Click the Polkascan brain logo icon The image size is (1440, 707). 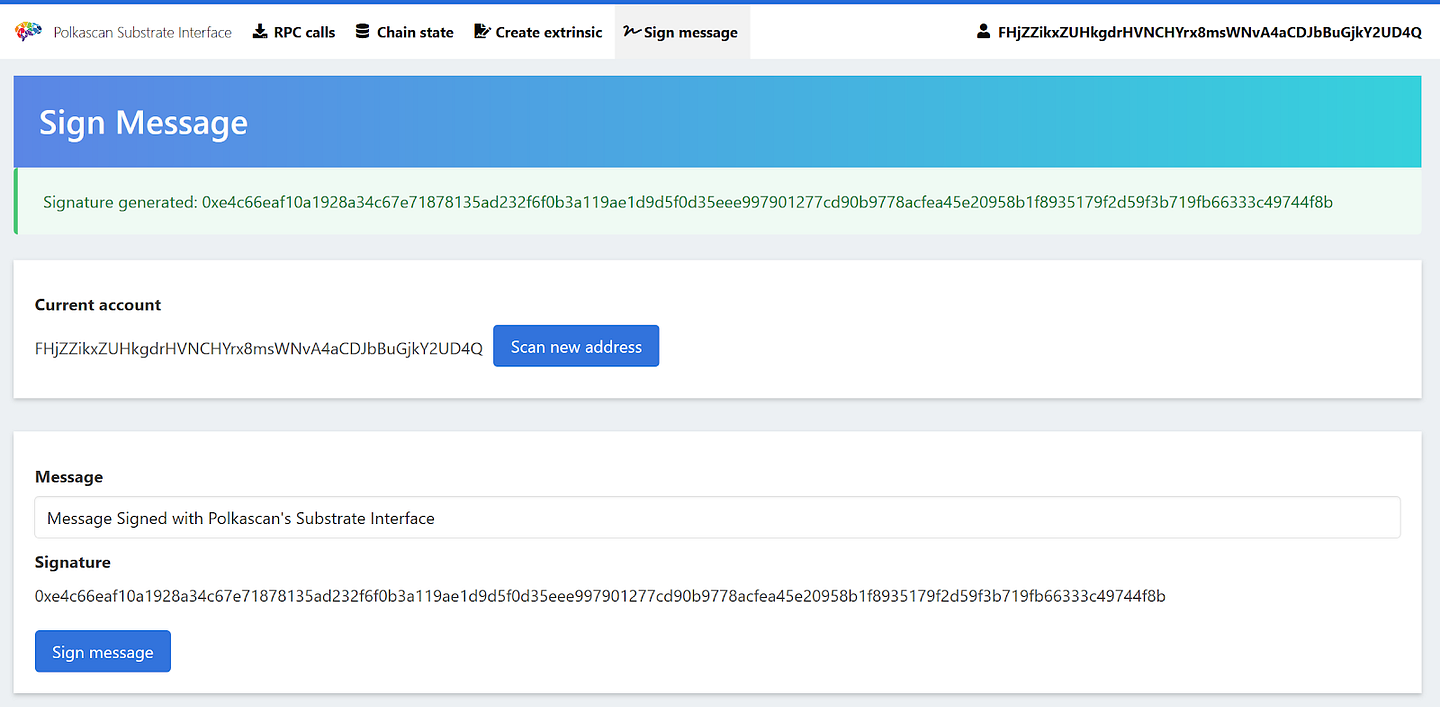(28, 32)
